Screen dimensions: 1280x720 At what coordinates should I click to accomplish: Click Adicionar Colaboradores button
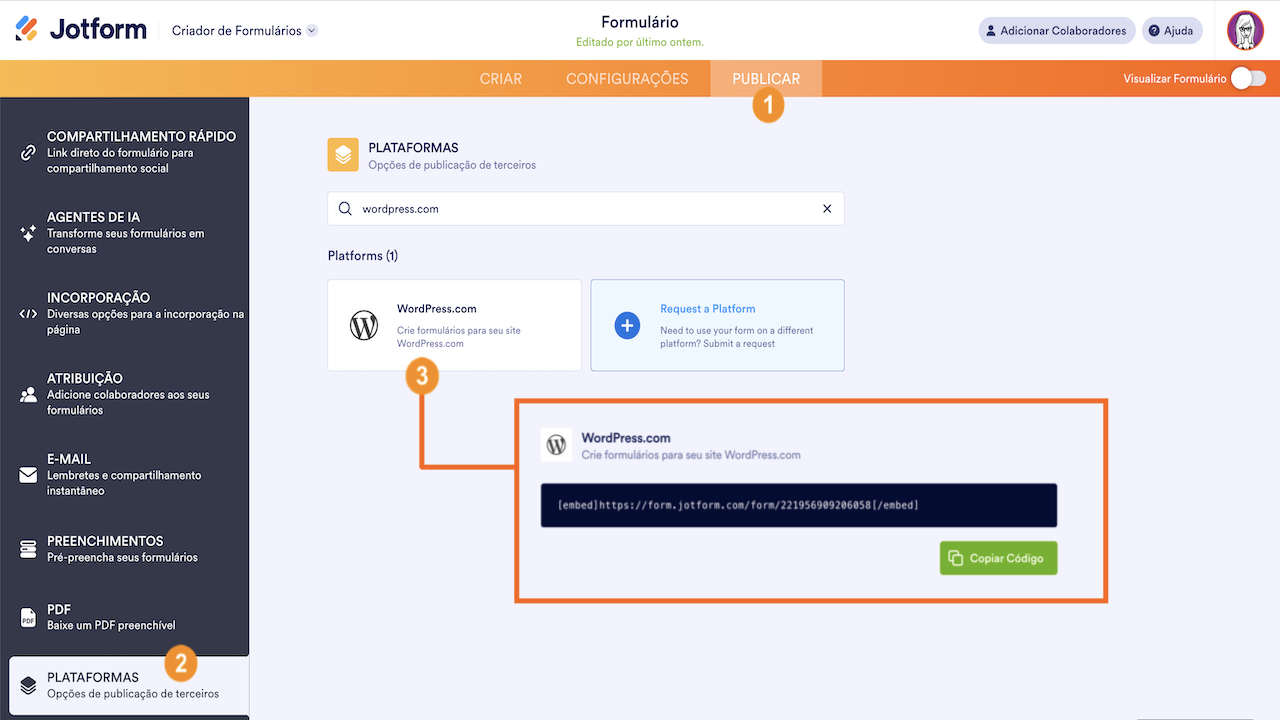tap(1056, 31)
